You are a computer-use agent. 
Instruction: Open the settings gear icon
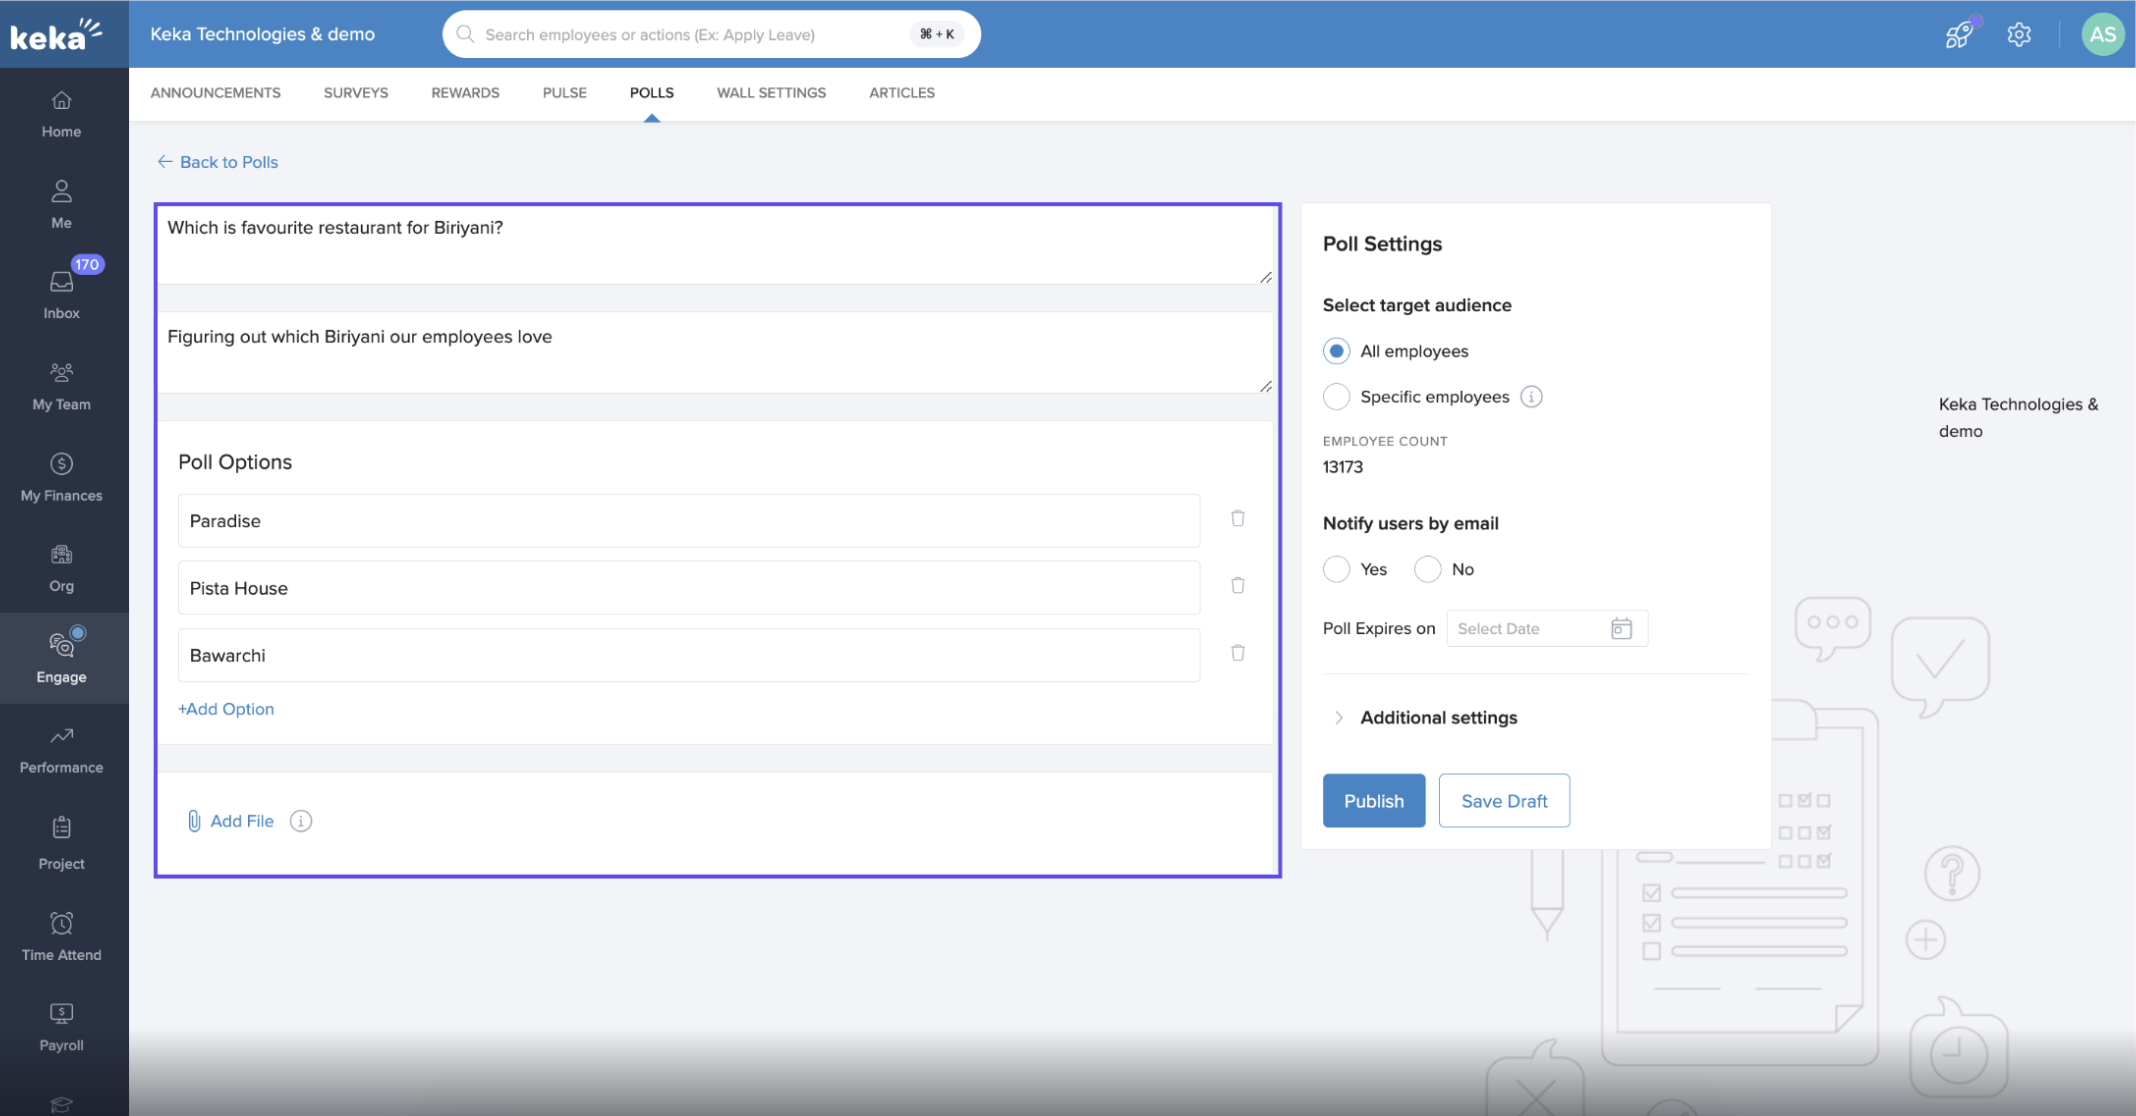[x=2018, y=34]
